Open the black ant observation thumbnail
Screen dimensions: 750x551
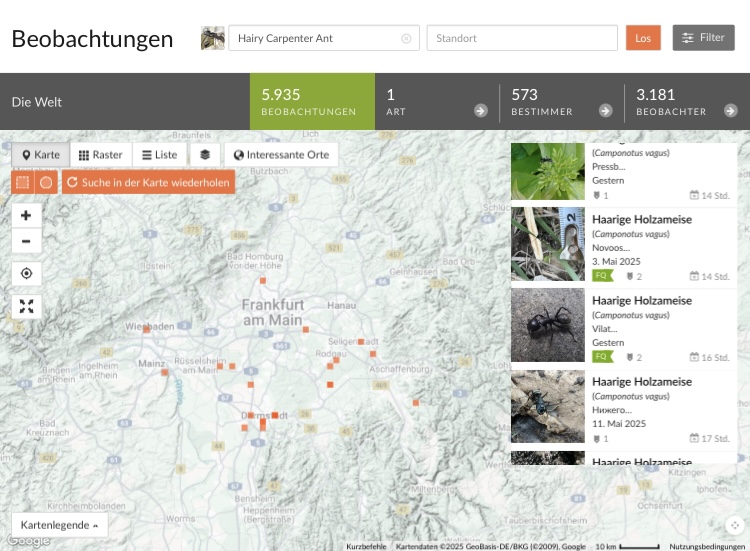coord(548,325)
